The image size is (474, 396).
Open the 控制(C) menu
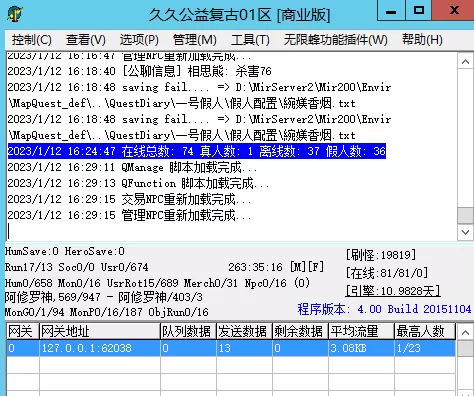point(32,40)
